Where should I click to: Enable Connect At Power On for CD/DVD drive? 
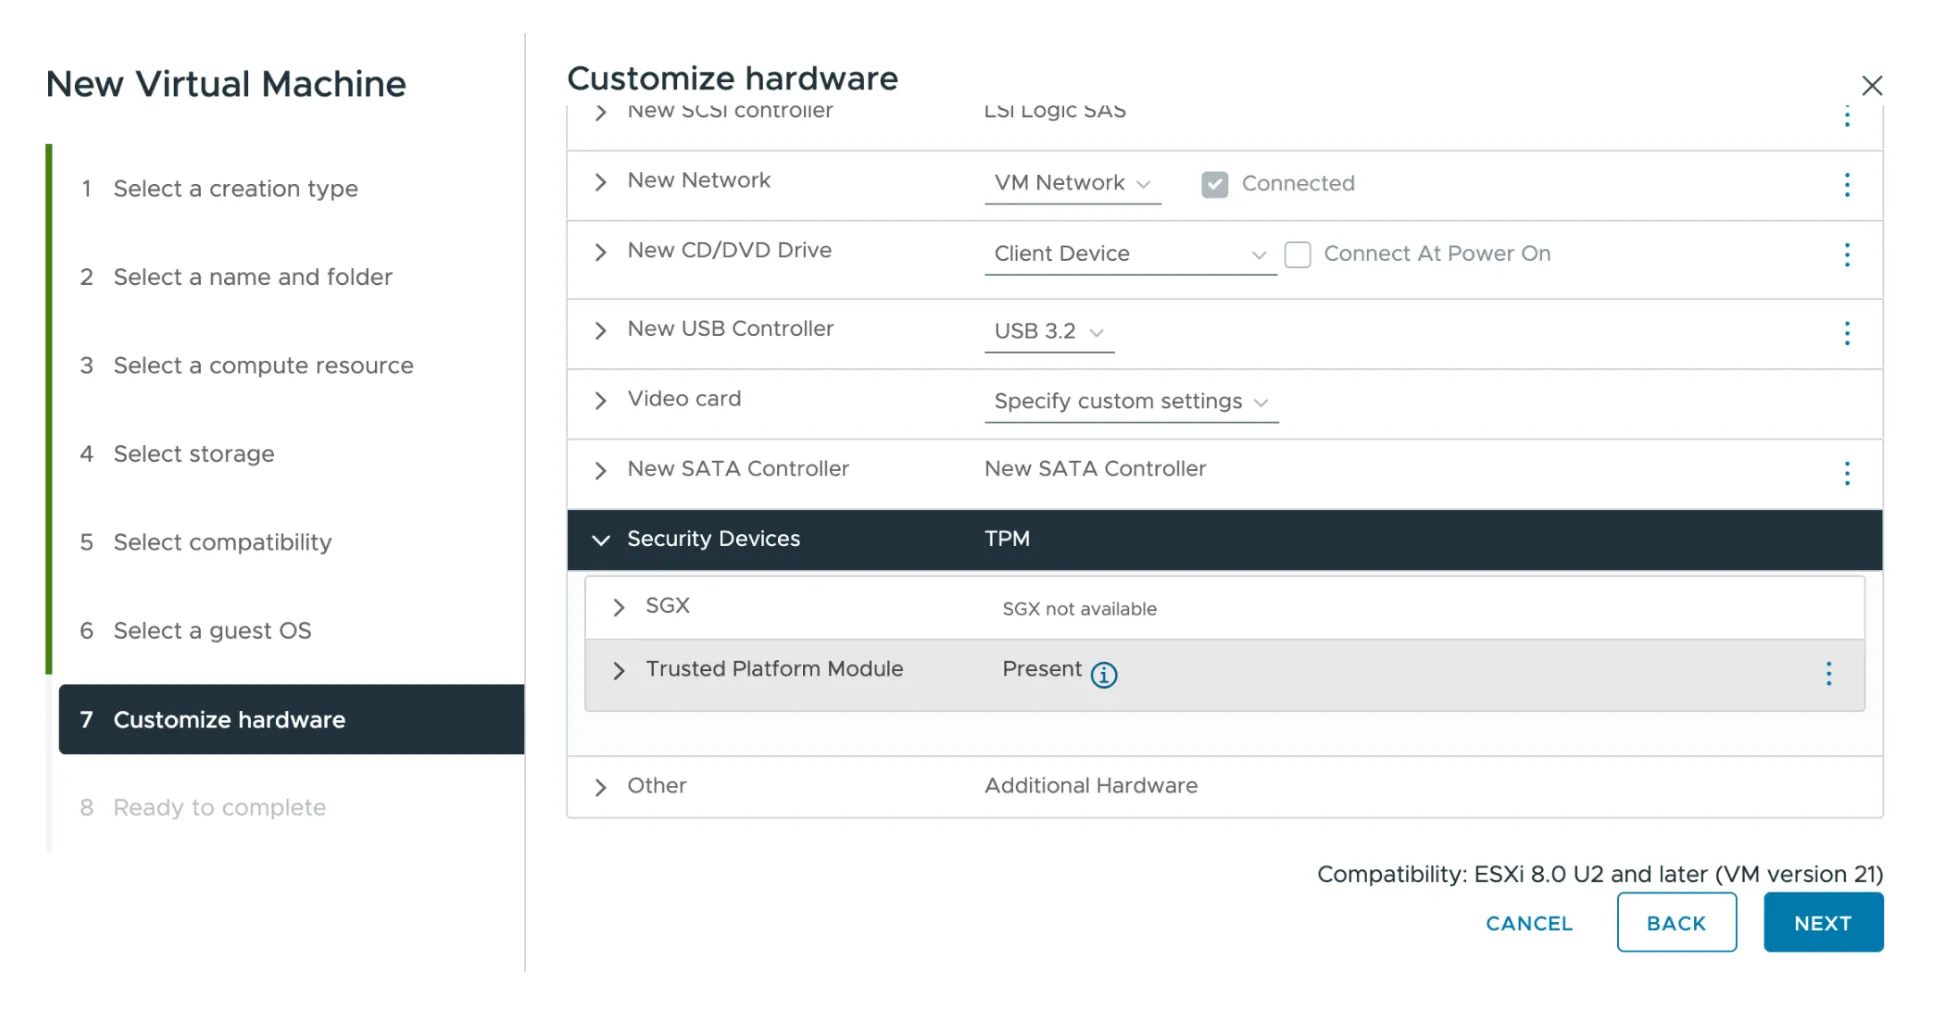pyautogui.click(x=1298, y=255)
